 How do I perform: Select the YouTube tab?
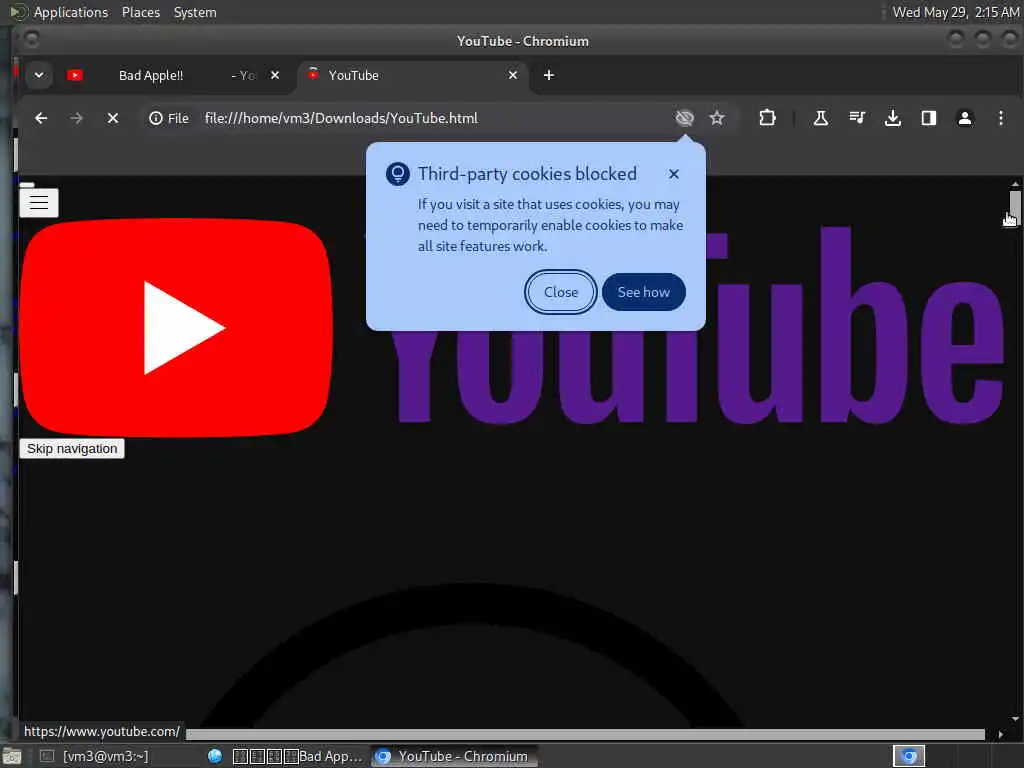(411, 75)
